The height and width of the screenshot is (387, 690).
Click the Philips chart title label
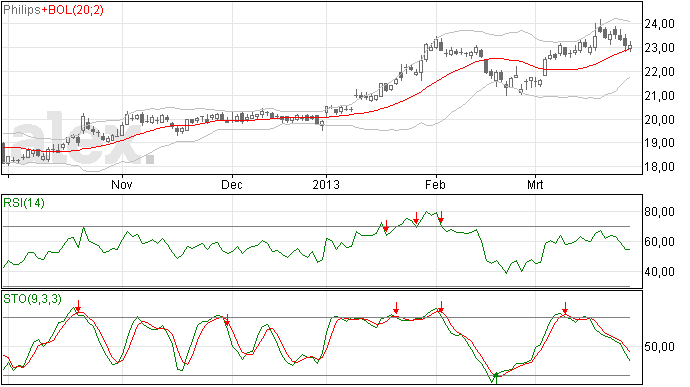pos(22,10)
